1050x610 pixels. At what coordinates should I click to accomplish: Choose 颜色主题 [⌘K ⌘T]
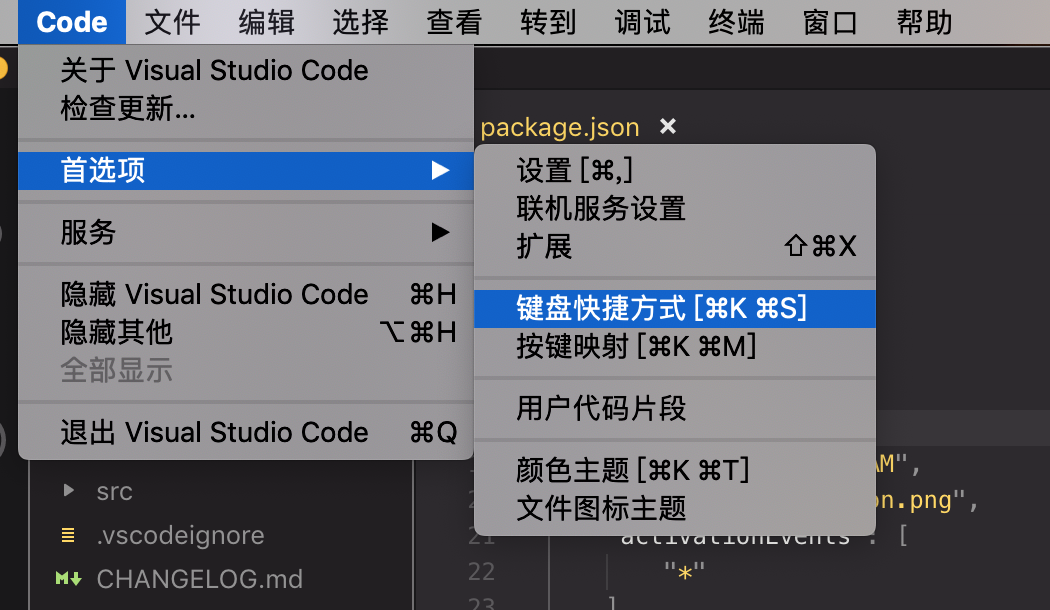pyautogui.click(x=675, y=471)
